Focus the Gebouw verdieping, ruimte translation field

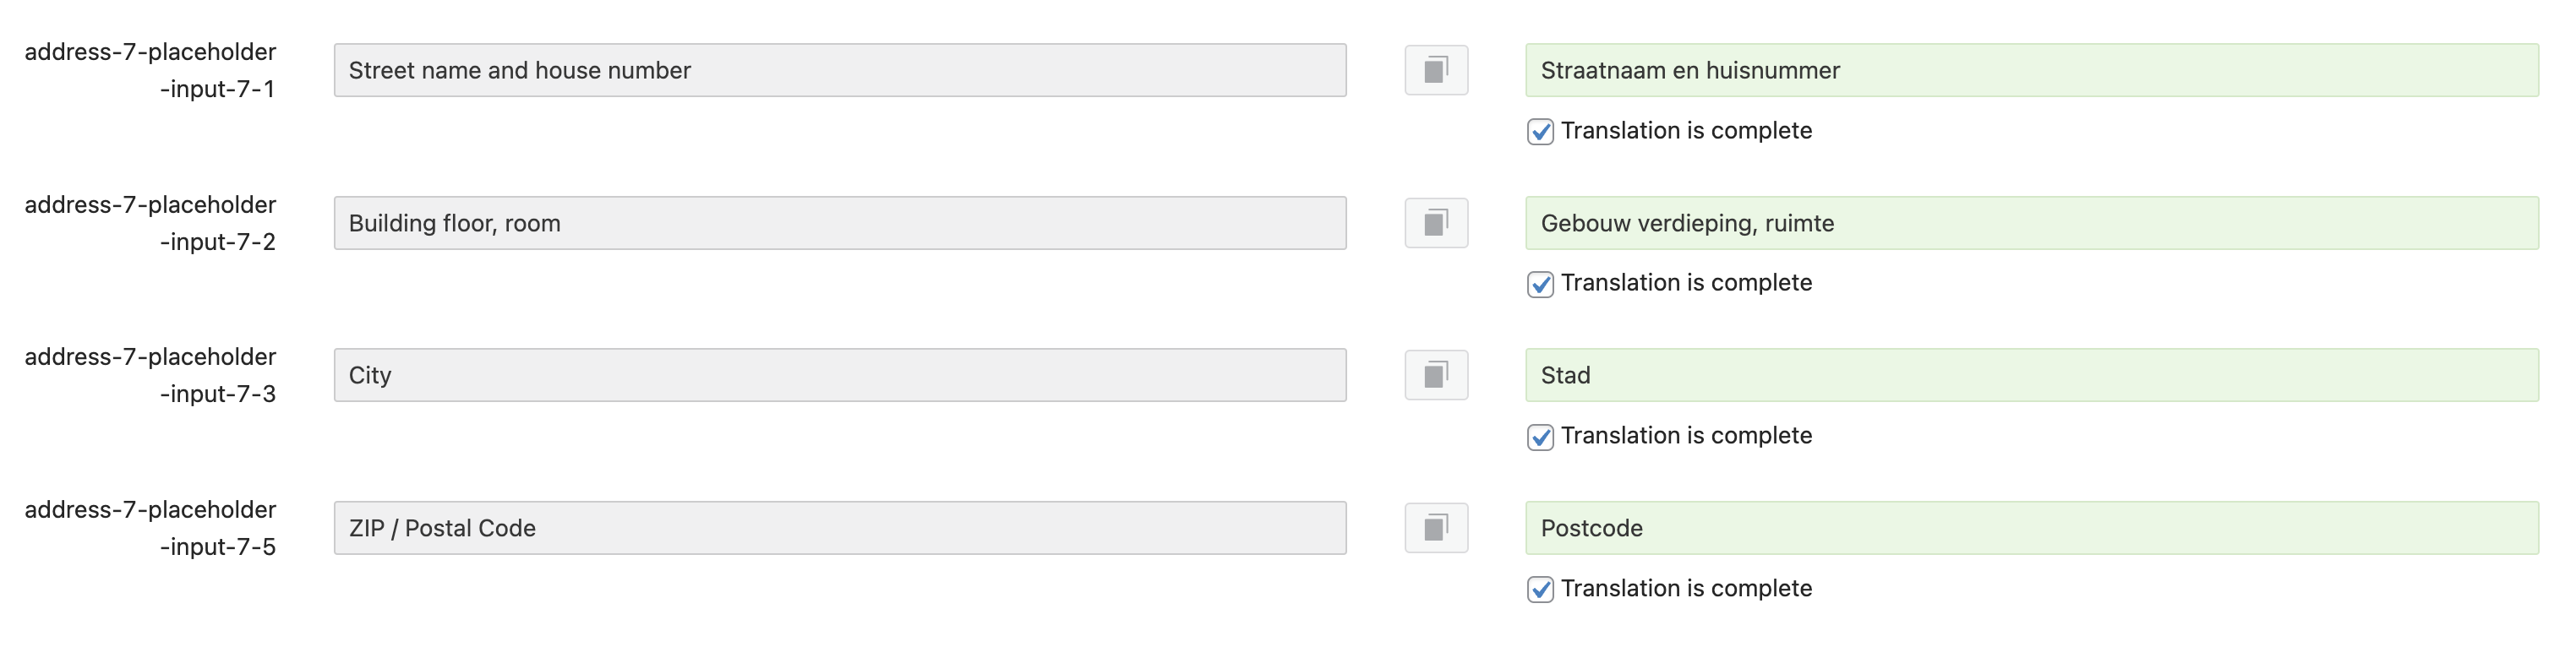[2032, 223]
